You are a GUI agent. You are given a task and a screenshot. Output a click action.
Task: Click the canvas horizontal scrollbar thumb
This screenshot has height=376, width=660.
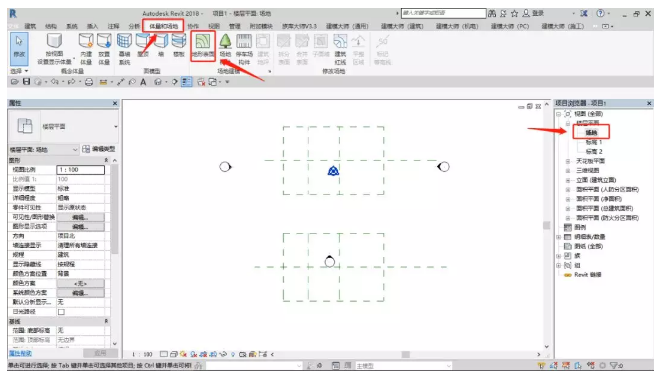coord(406,355)
